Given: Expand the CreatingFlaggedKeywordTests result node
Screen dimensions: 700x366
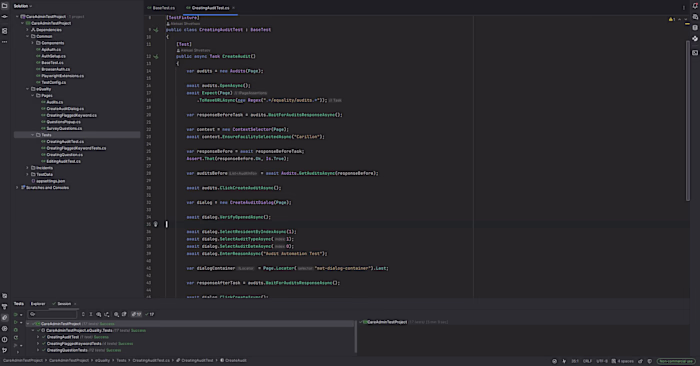Looking at the screenshot, I should click(x=38, y=344).
